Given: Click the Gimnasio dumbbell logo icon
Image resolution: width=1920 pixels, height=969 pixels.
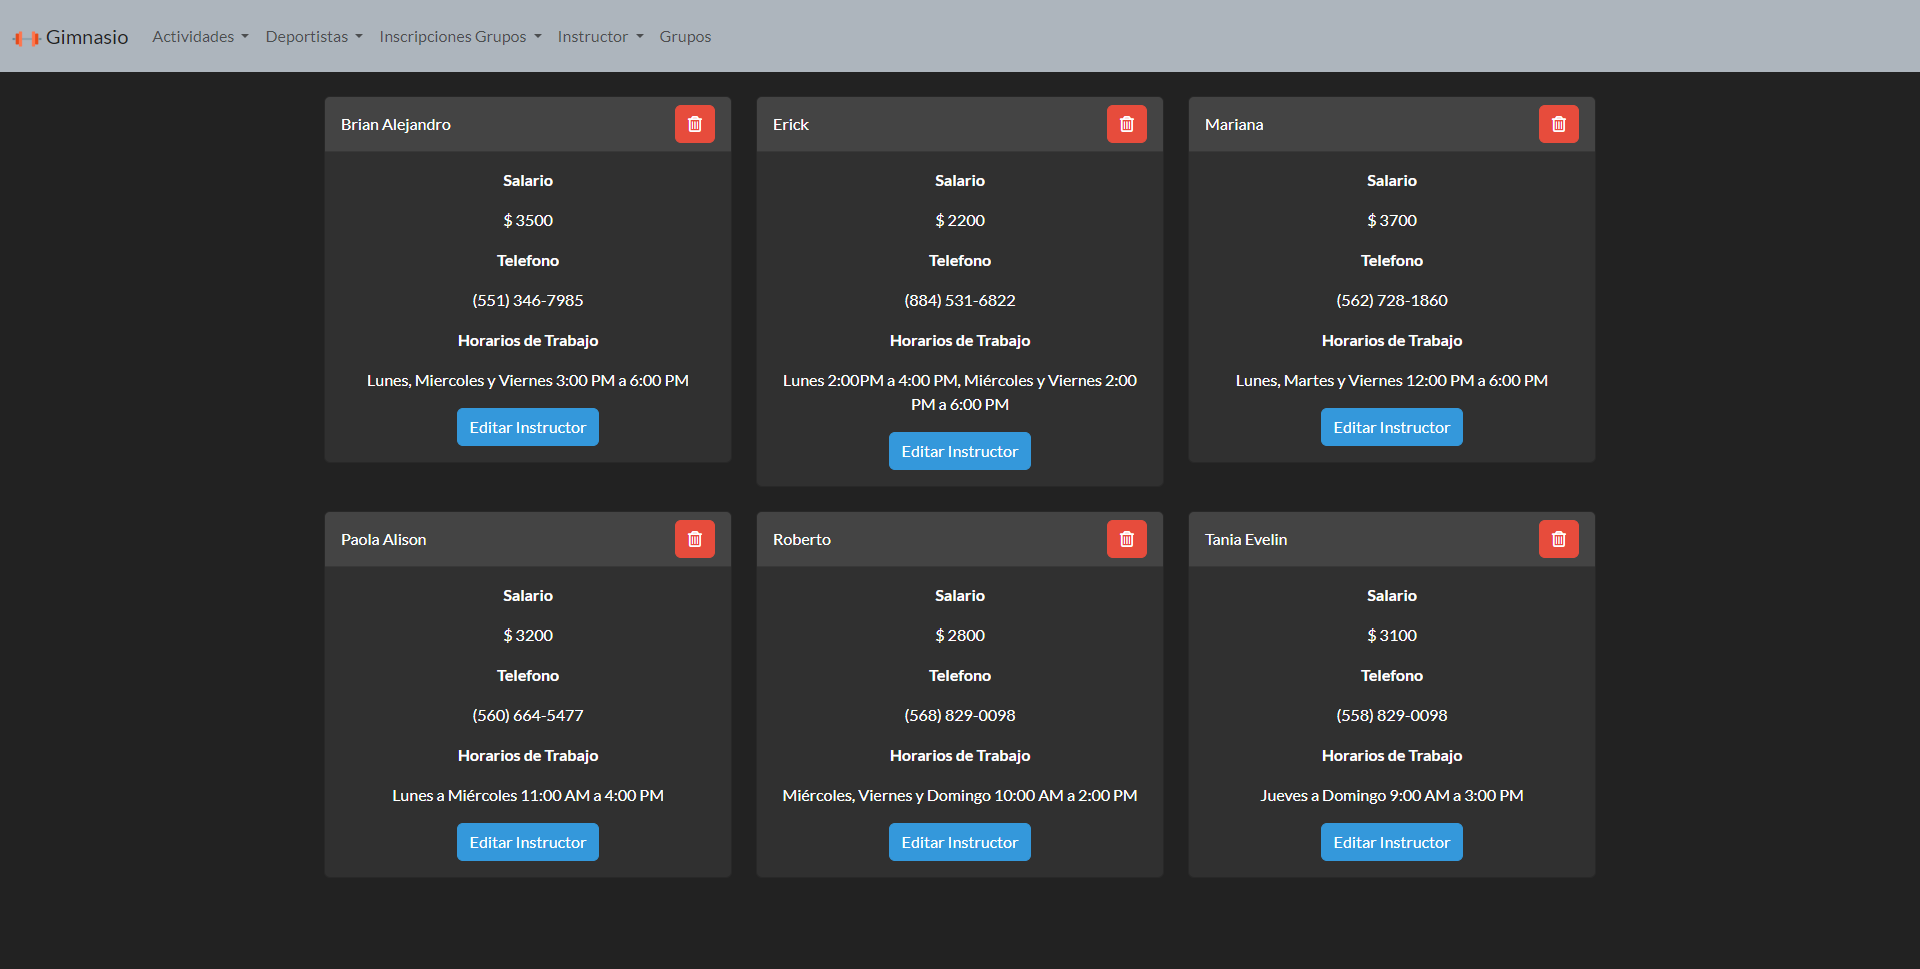Looking at the screenshot, I should click(x=26, y=38).
